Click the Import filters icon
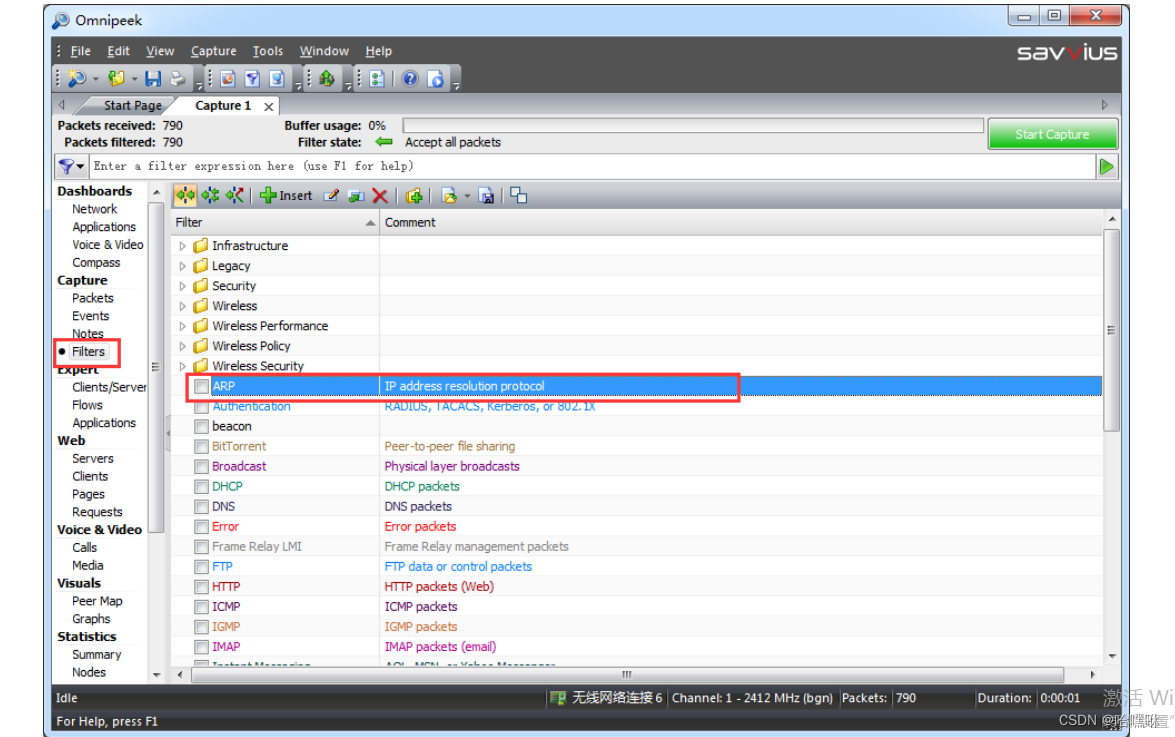1175x737 pixels. (x=449, y=195)
